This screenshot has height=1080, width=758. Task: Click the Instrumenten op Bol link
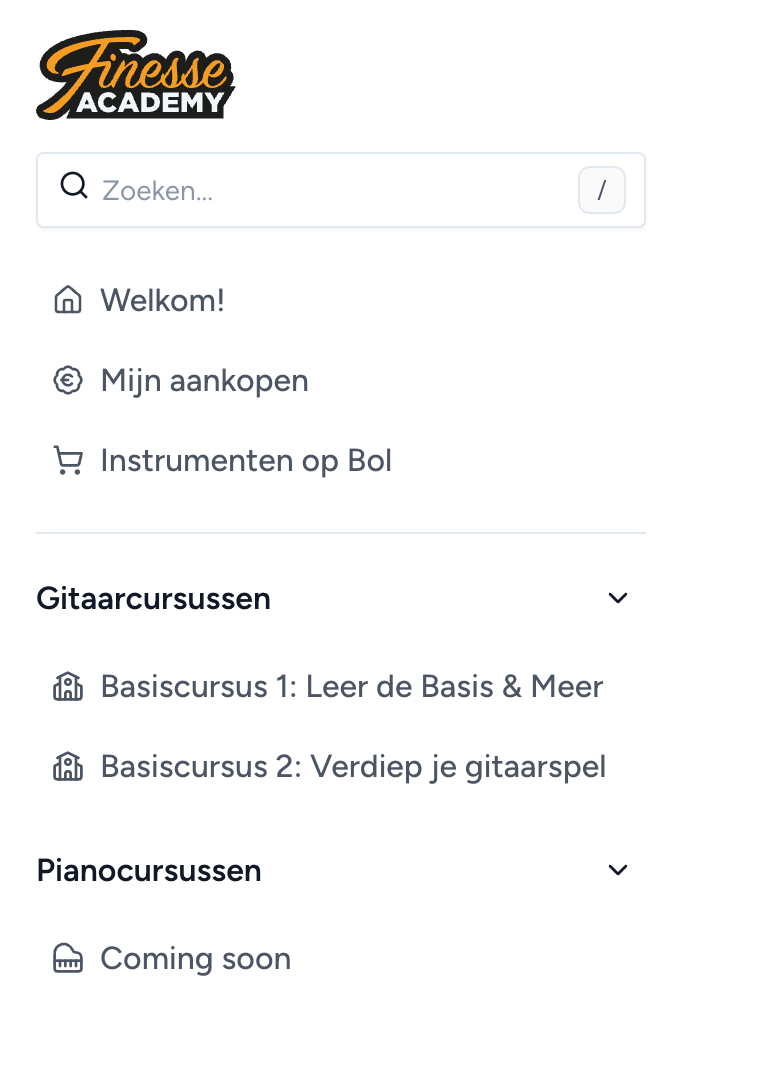pos(245,460)
